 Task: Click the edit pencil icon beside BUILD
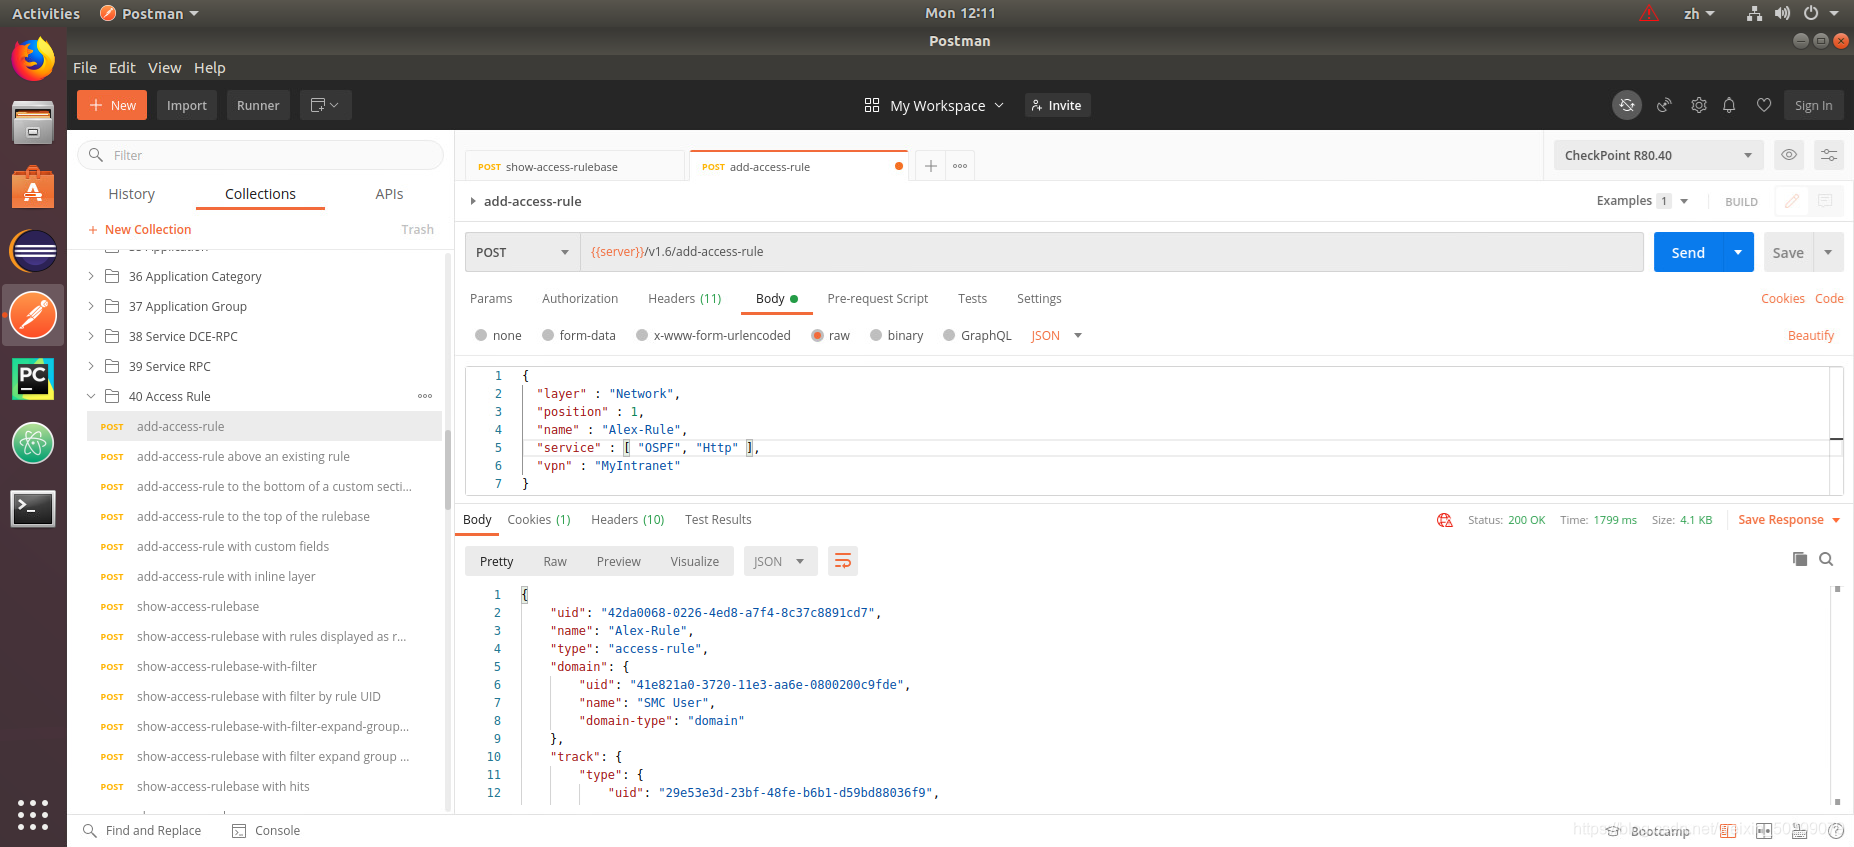point(1792,201)
